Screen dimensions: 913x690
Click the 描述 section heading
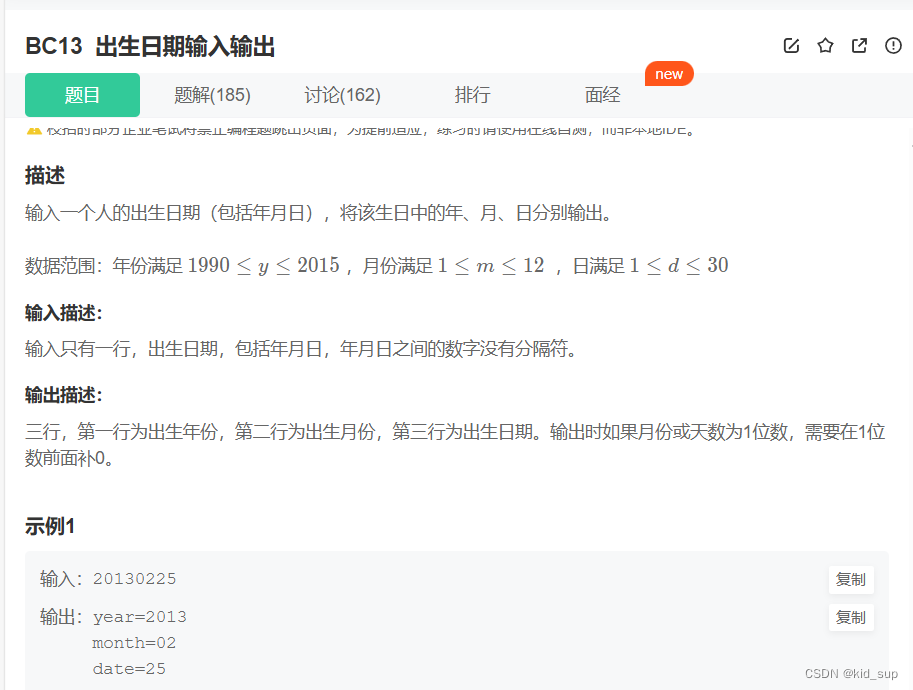coord(42,175)
